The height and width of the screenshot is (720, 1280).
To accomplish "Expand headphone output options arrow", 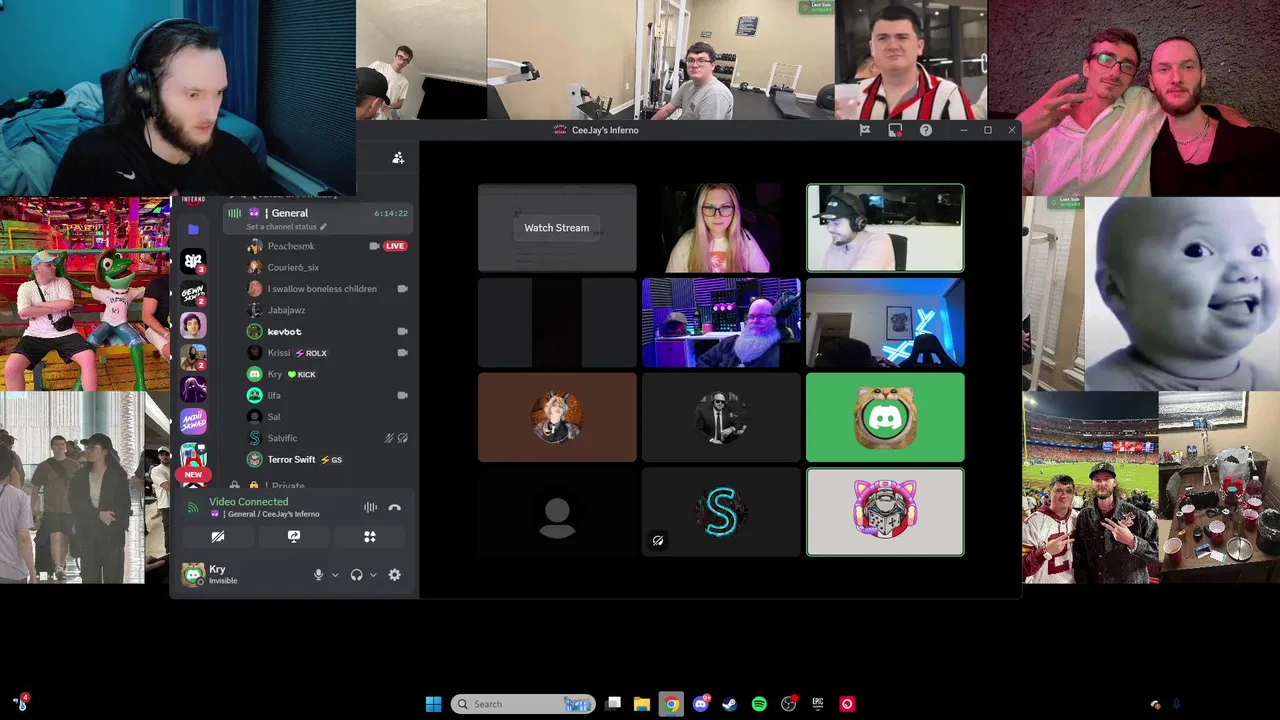I will tap(373, 575).
